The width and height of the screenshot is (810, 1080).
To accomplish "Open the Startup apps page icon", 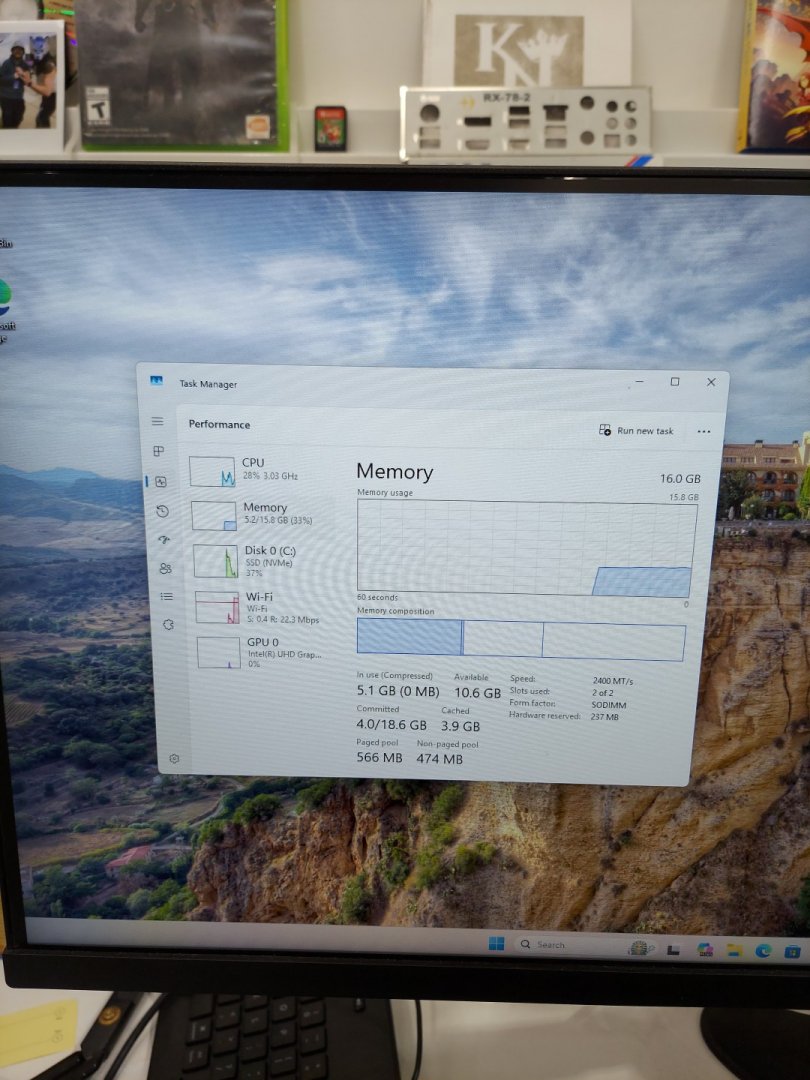I will pyautogui.click(x=164, y=540).
